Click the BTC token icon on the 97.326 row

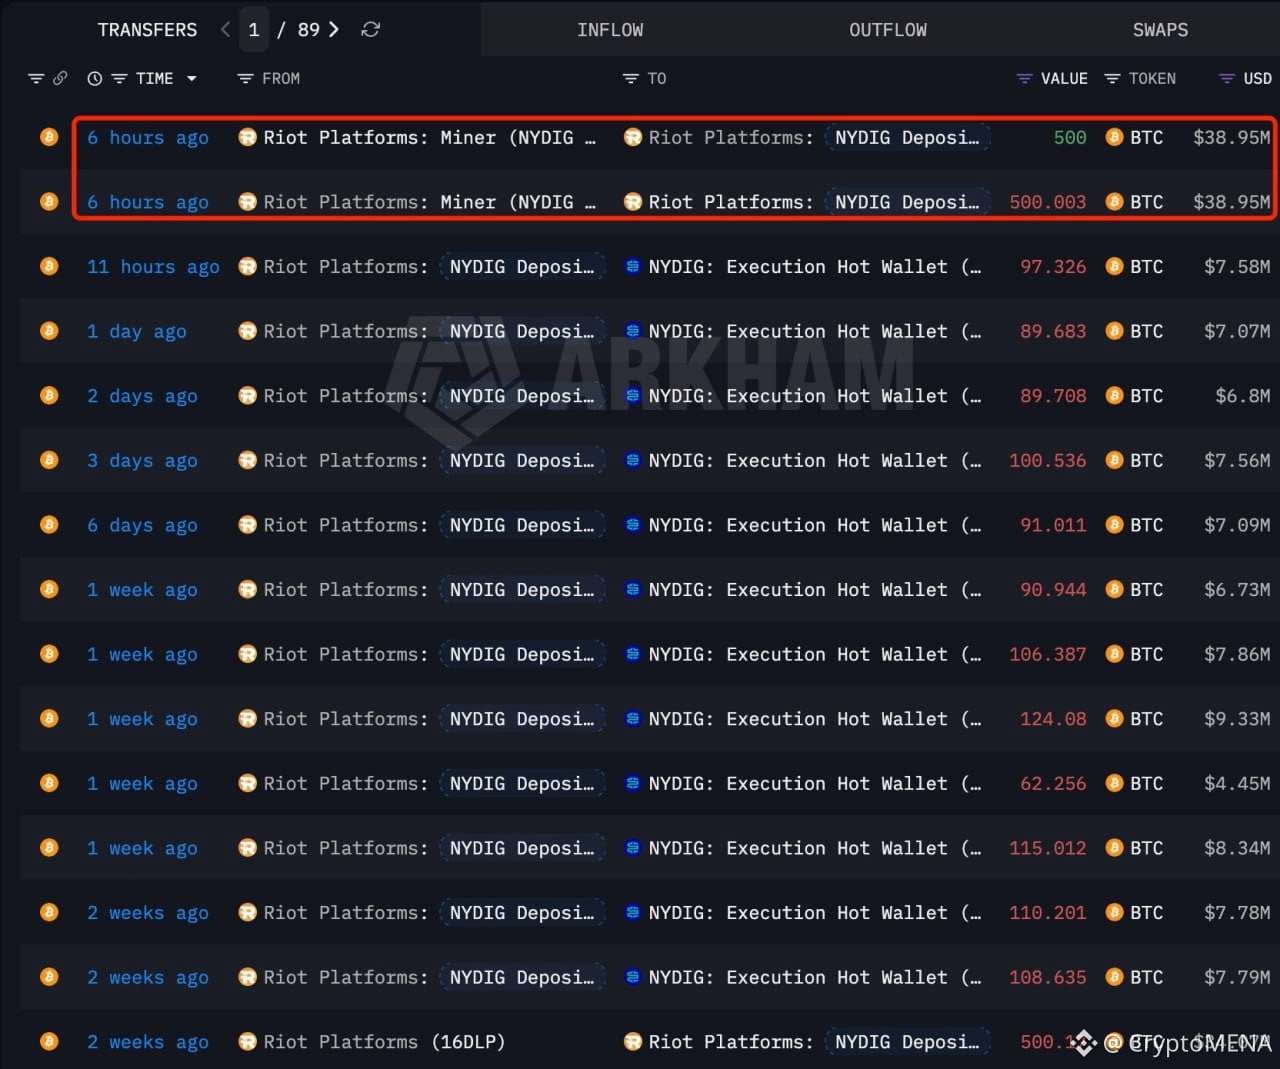(1114, 266)
